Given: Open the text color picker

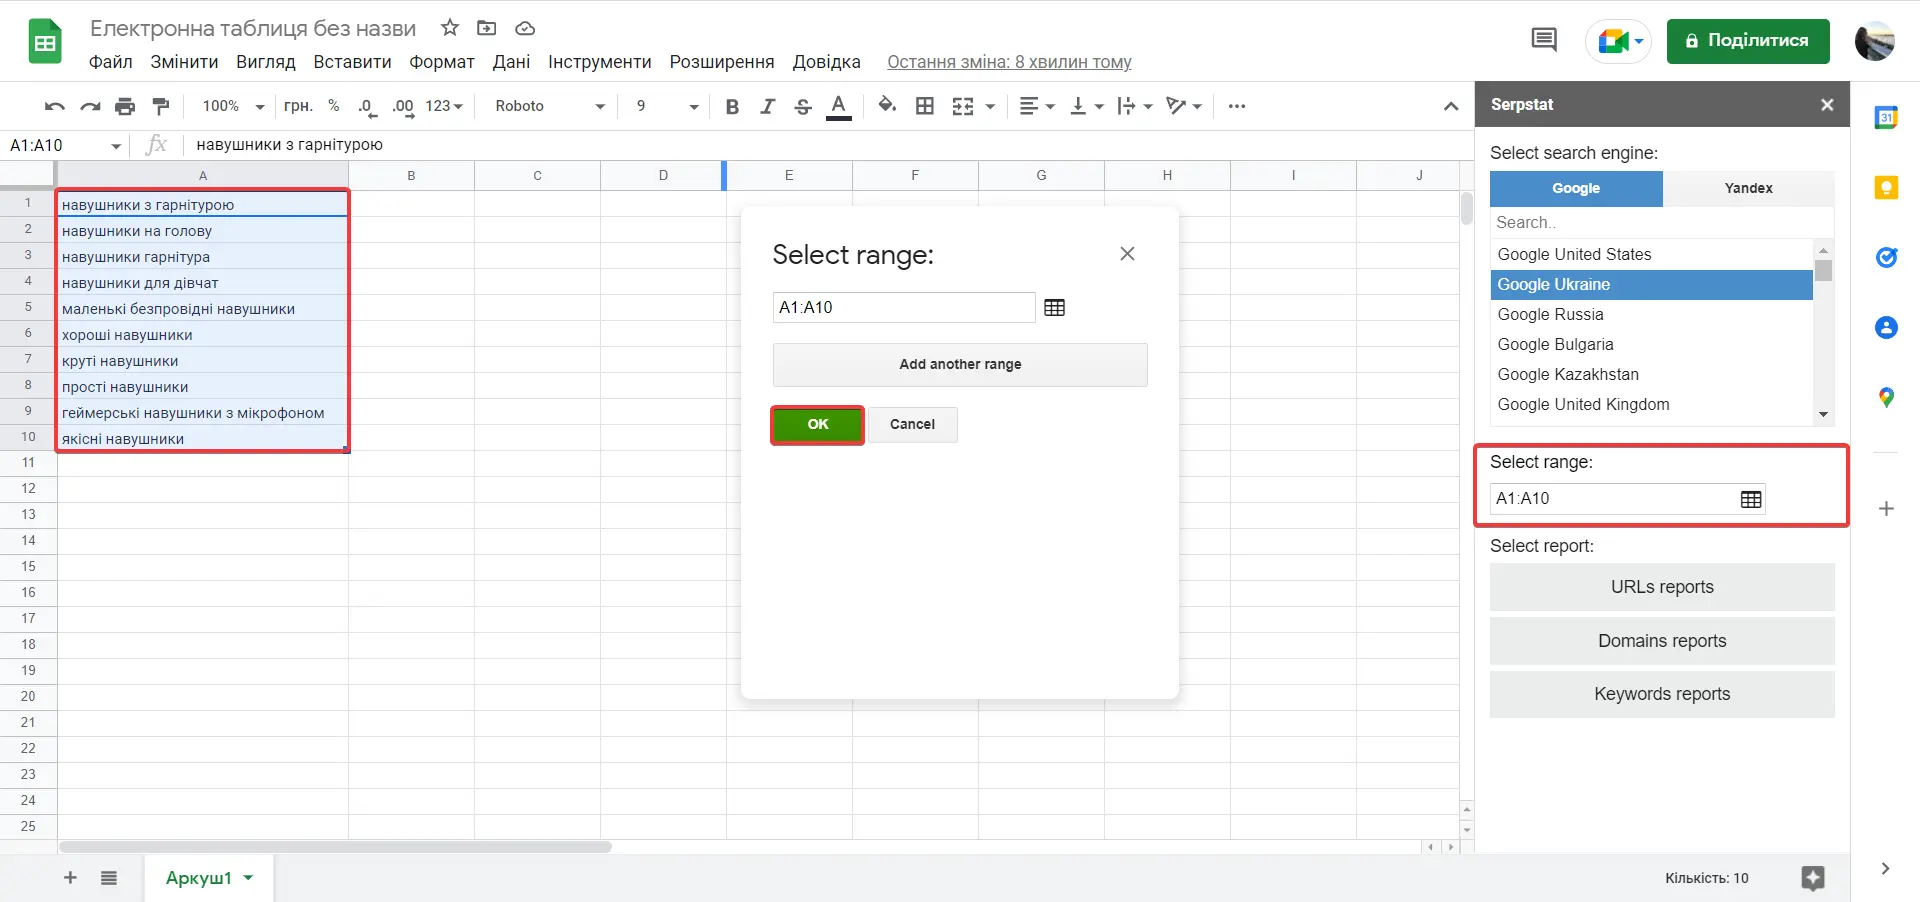Looking at the screenshot, I should coord(839,106).
